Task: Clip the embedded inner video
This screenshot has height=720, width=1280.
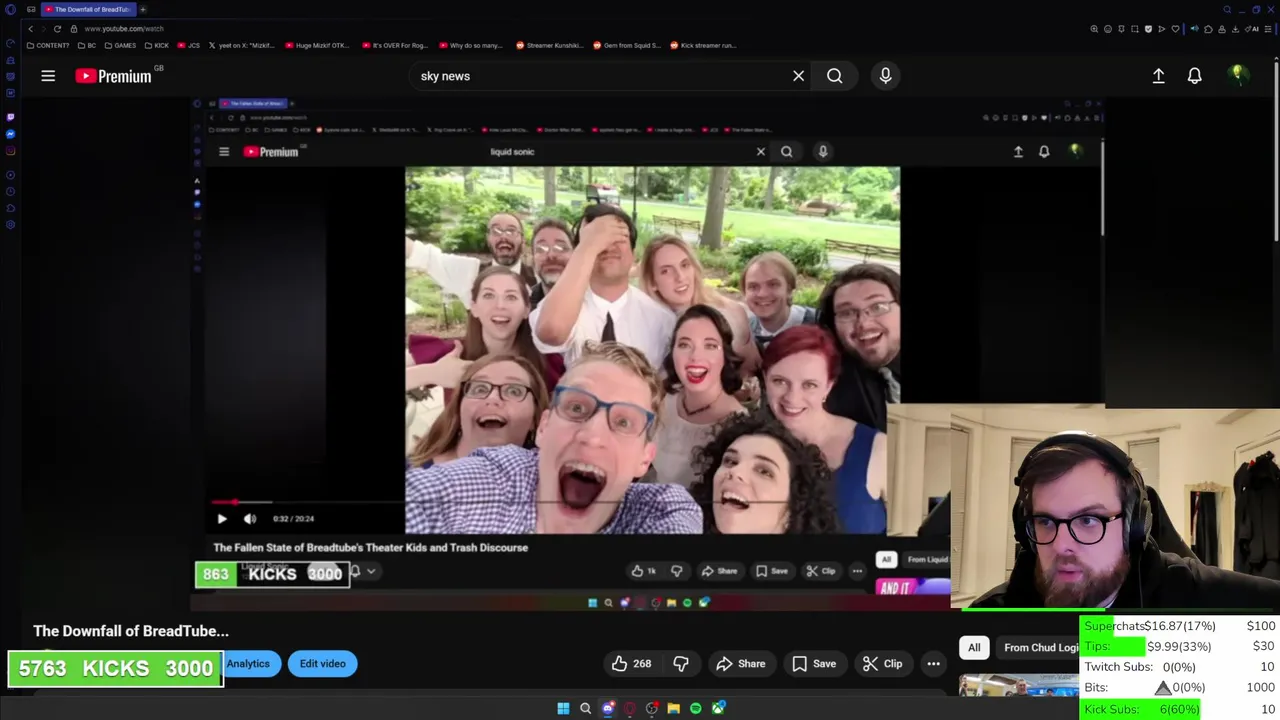Action: (x=821, y=571)
